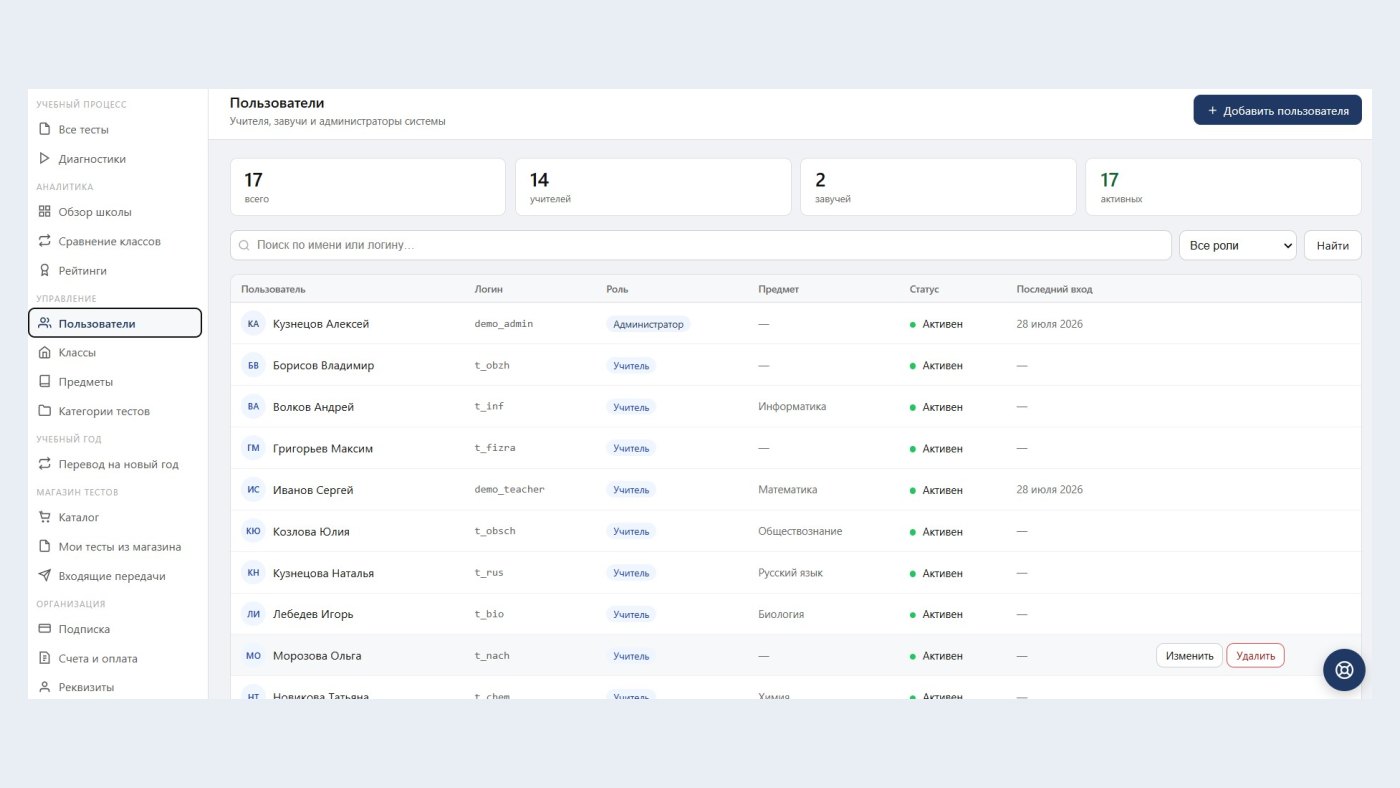Click Изменить for Морозова Ольга

1189,656
